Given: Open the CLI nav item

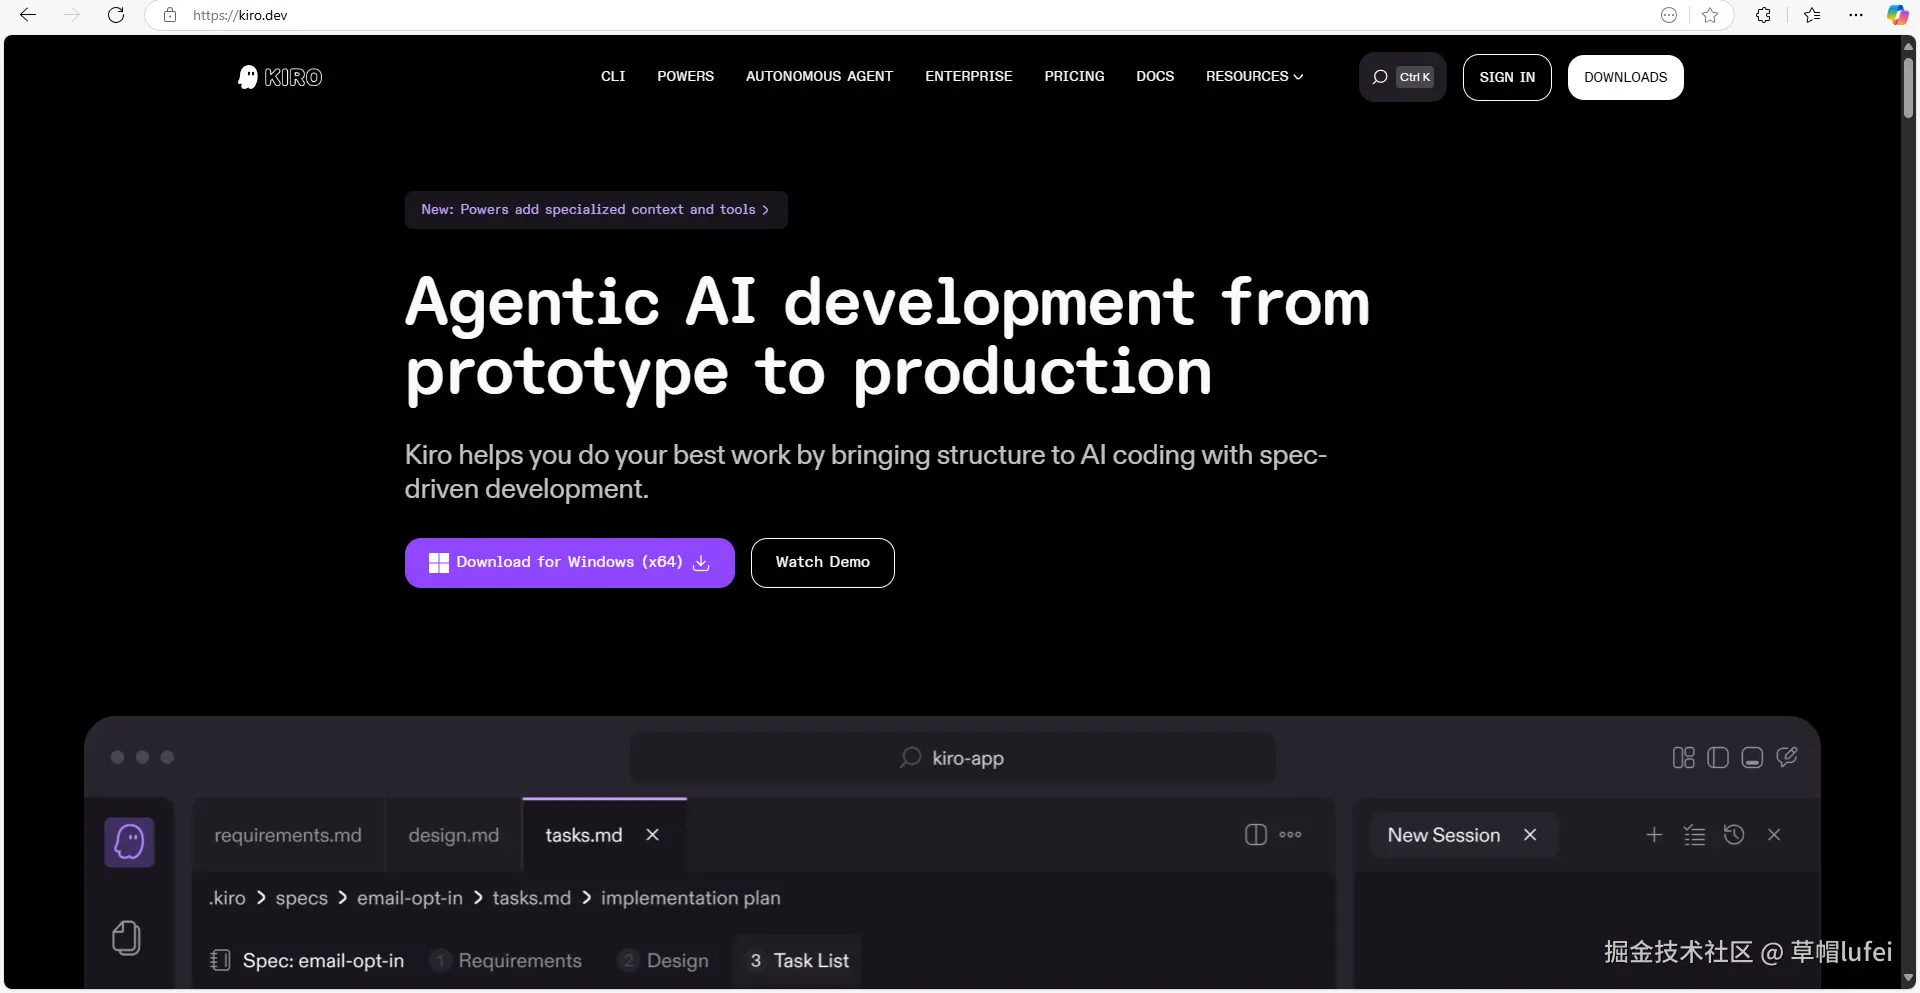Looking at the screenshot, I should tap(613, 77).
